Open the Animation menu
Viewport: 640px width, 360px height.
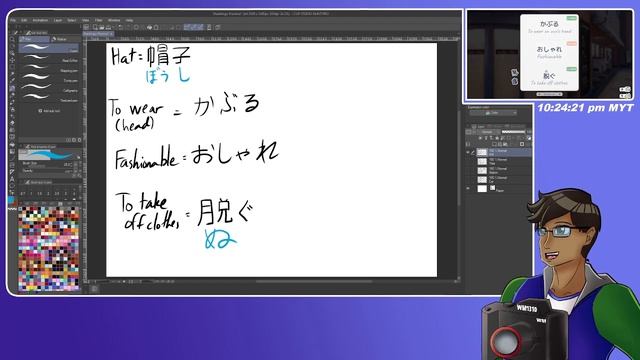(40, 20)
